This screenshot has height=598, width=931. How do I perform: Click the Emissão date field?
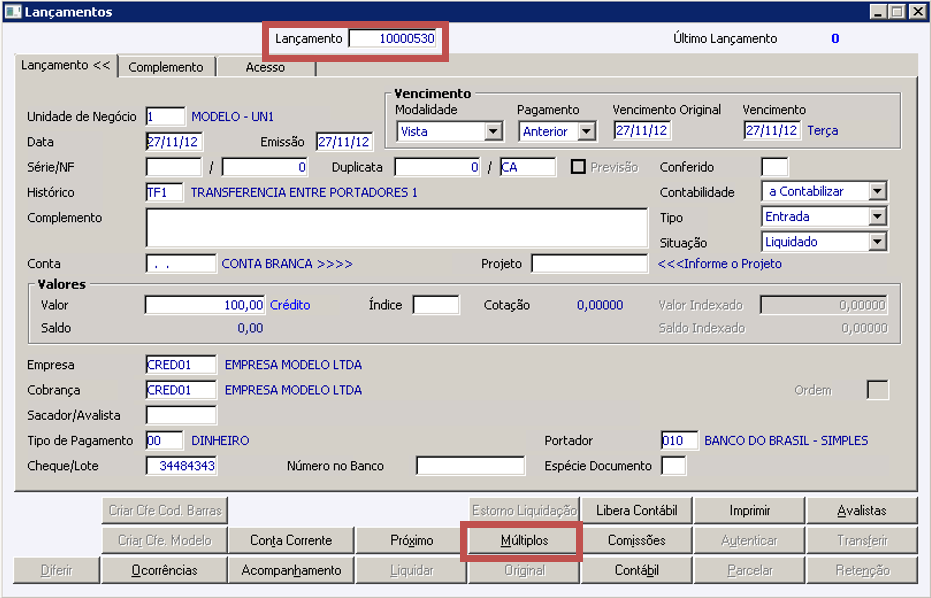coord(344,142)
